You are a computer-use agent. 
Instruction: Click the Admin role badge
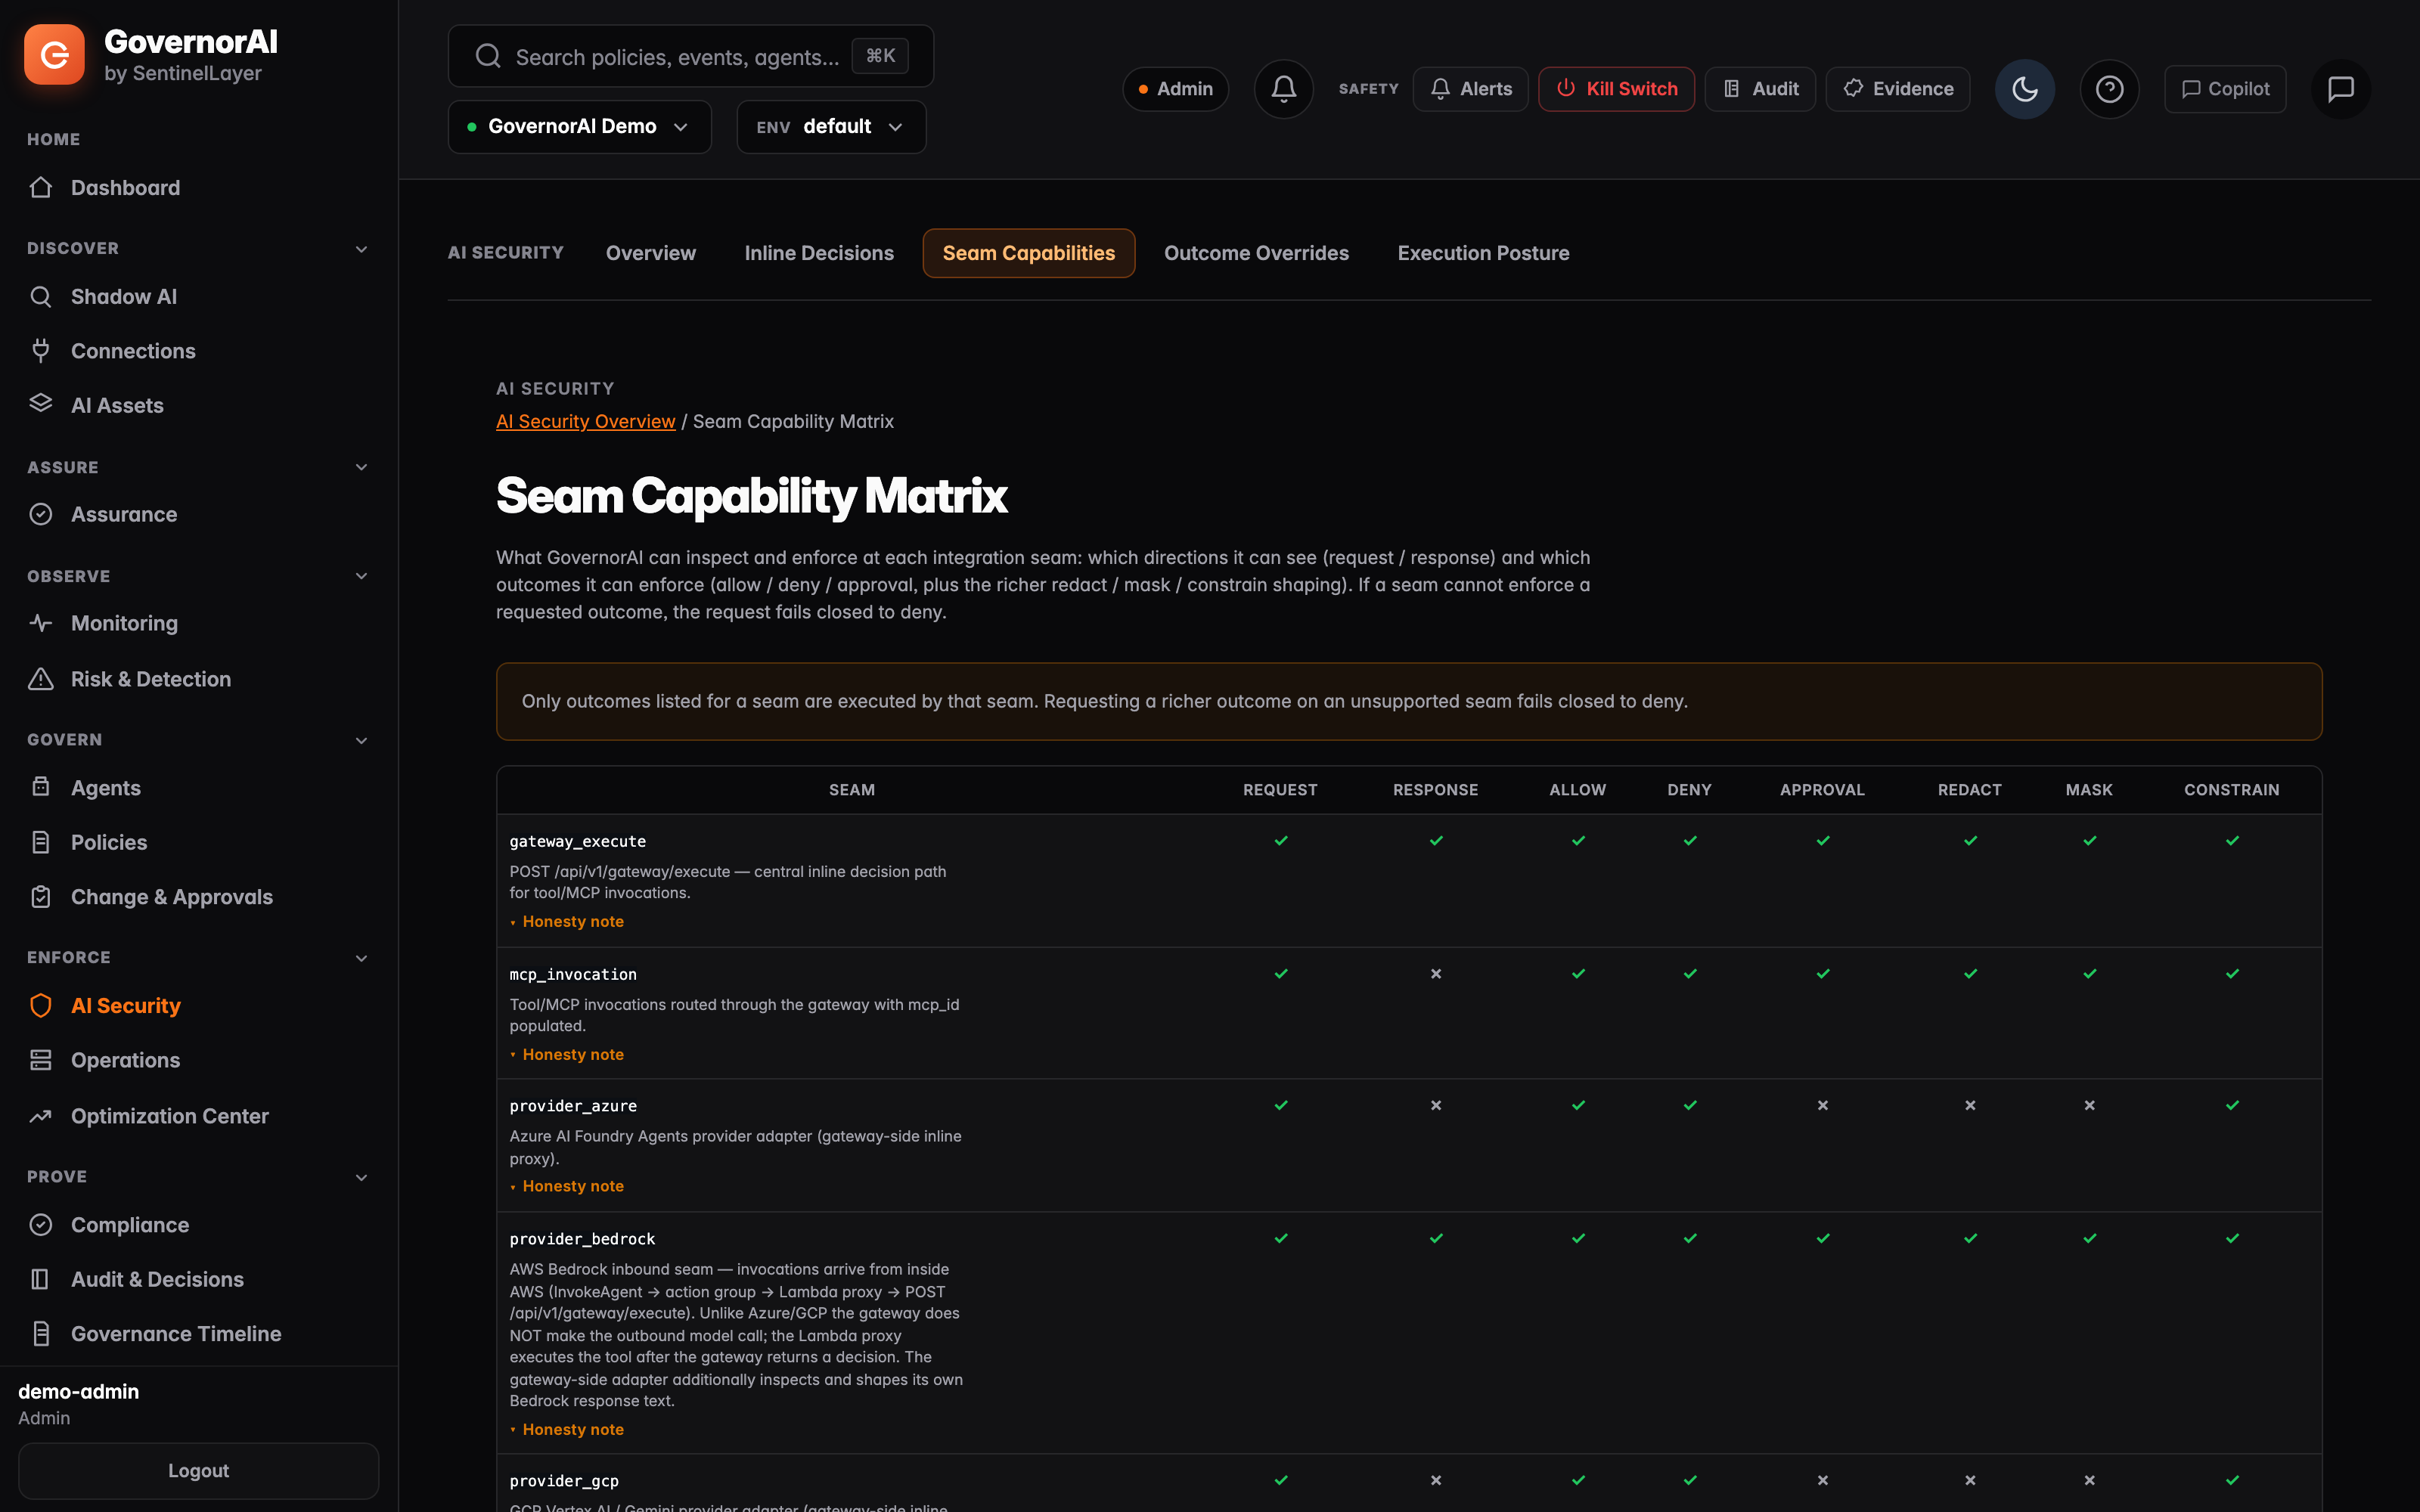tap(1175, 89)
